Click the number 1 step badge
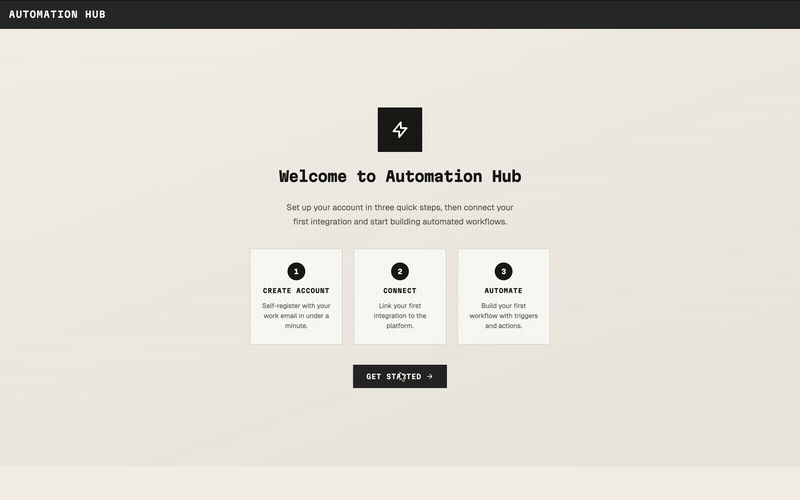Viewport: 800px width, 500px height. coord(296,271)
